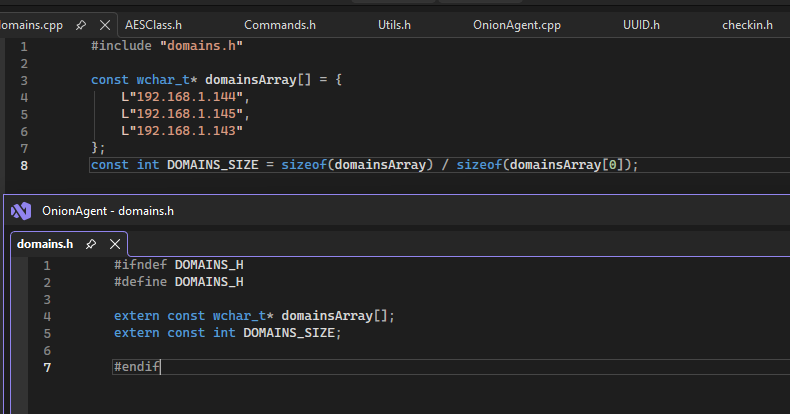The height and width of the screenshot is (414, 790).
Task: Close the domains.h tab
Action: tap(115, 244)
